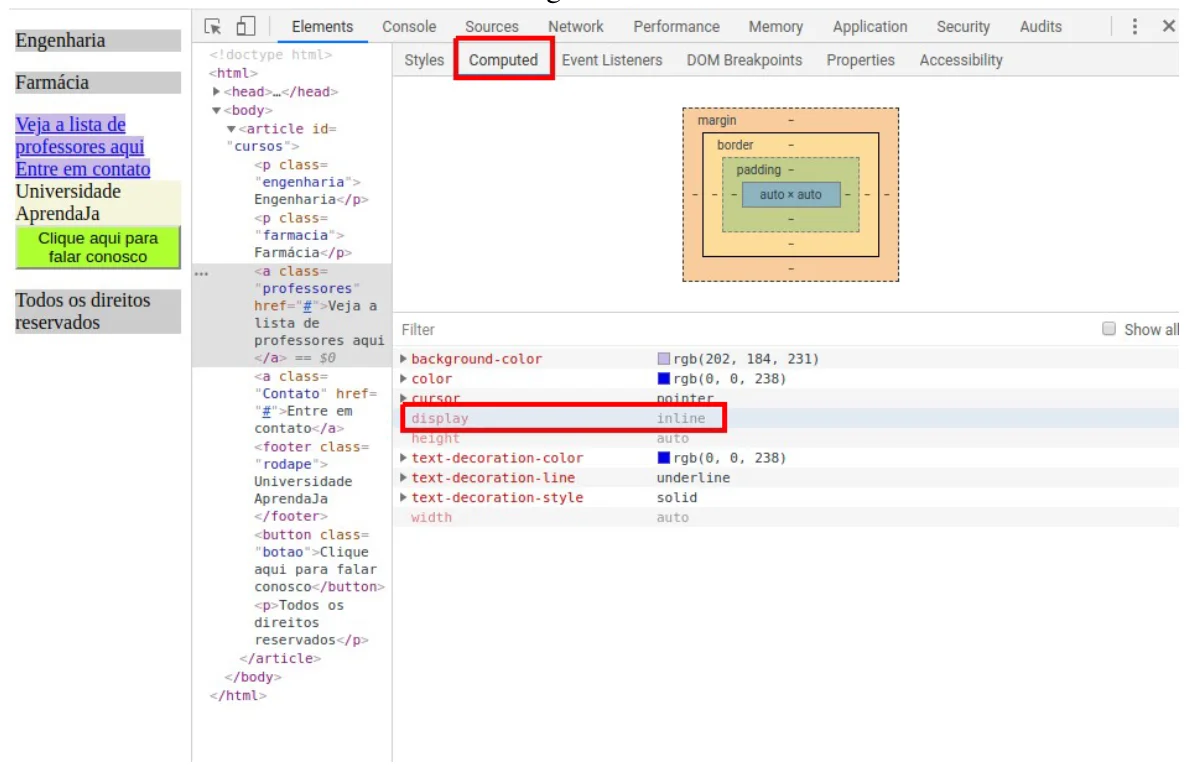Expand the cursor computed property
This screenshot has height=772, width=1187.
(x=403, y=398)
